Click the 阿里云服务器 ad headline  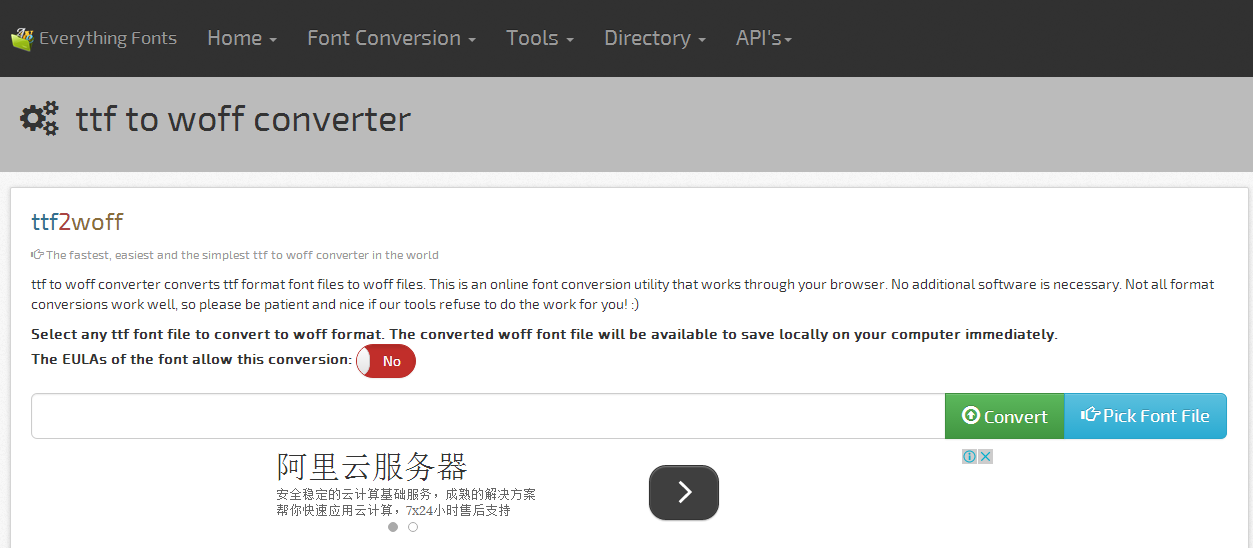372,467
